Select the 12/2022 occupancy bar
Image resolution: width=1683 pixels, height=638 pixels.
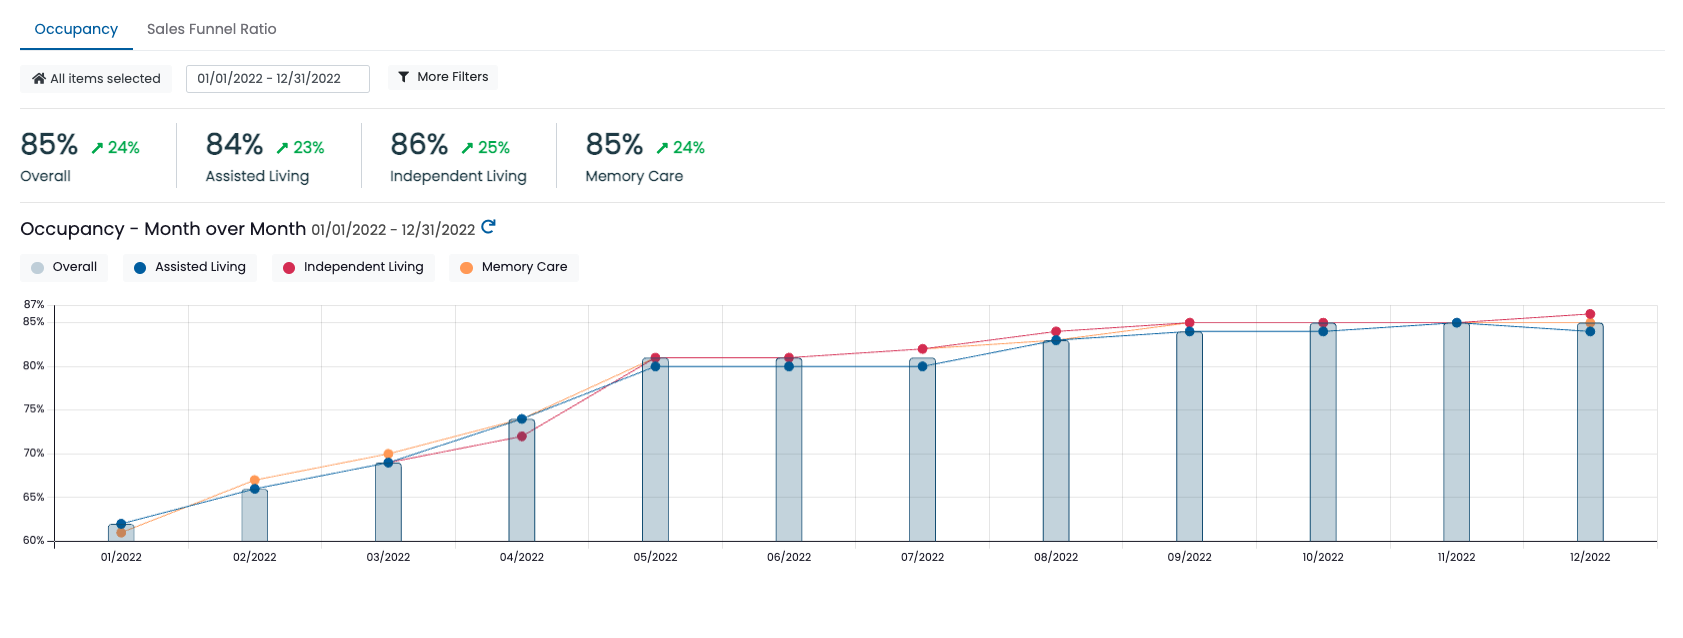[x=1590, y=432]
